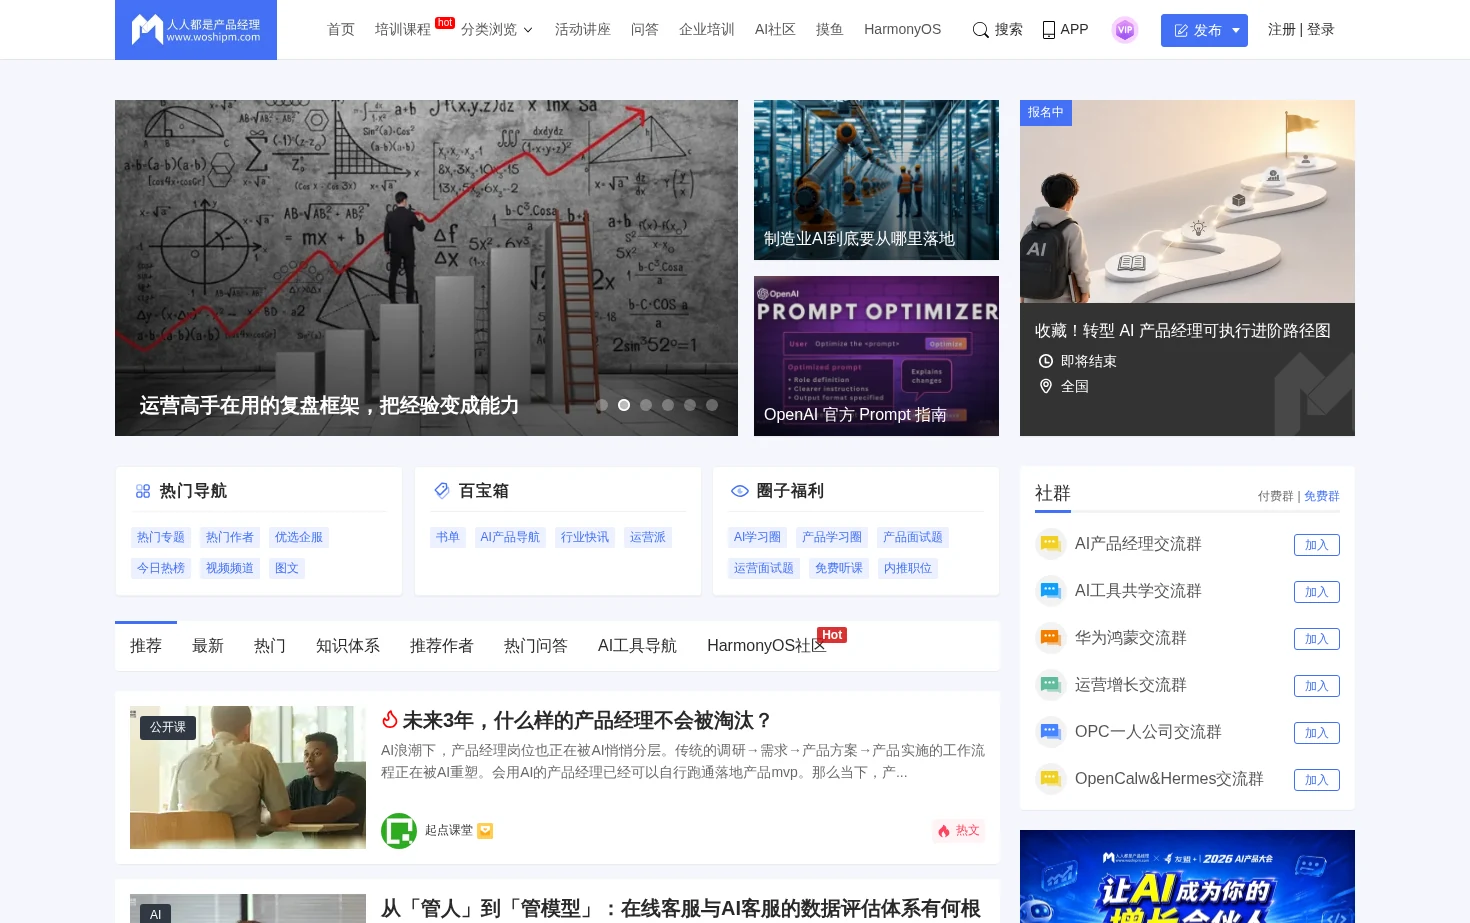Open OpenAI 官方 Prompt 指南 banner
Image resolution: width=1470 pixels, height=923 pixels.
876,356
